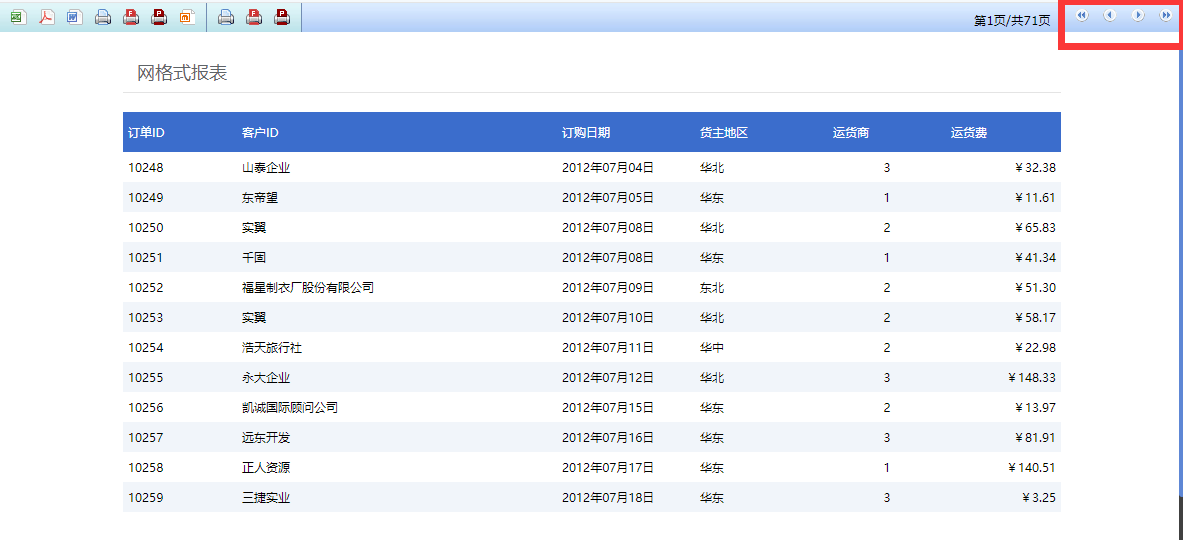
Task: Export the report to Excel
Action: point(18,17)
